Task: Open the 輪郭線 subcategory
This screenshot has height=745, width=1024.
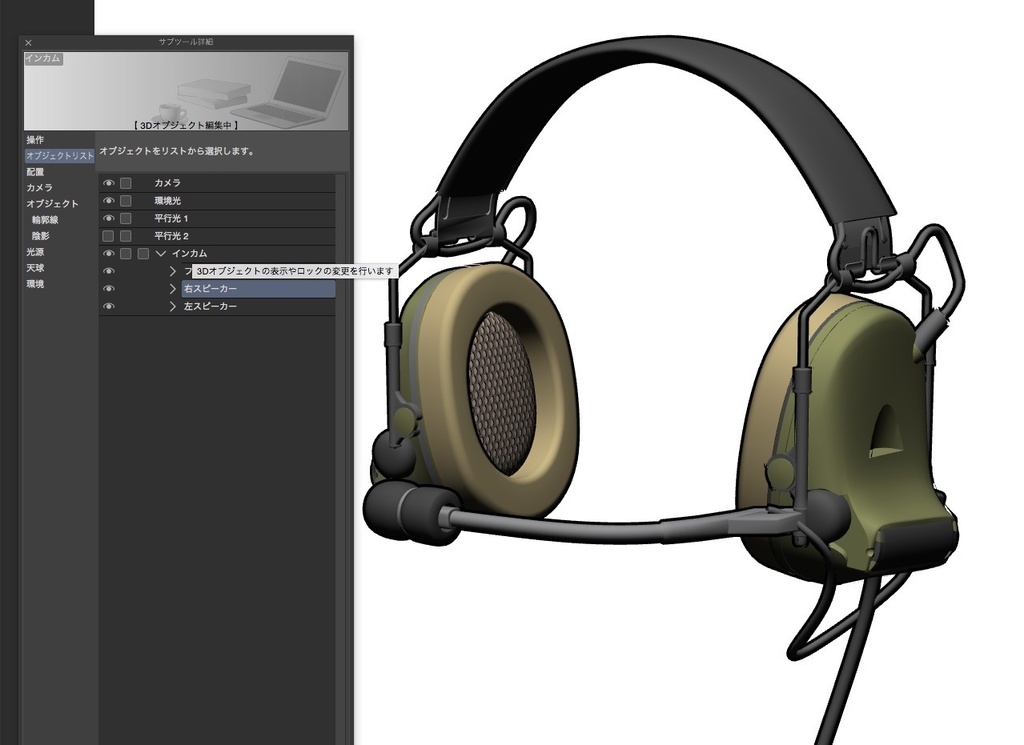Action: tap(45, 220)
